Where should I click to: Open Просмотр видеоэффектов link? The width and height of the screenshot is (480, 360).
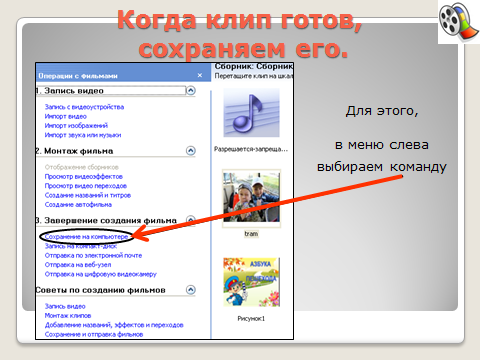point(84,176)
